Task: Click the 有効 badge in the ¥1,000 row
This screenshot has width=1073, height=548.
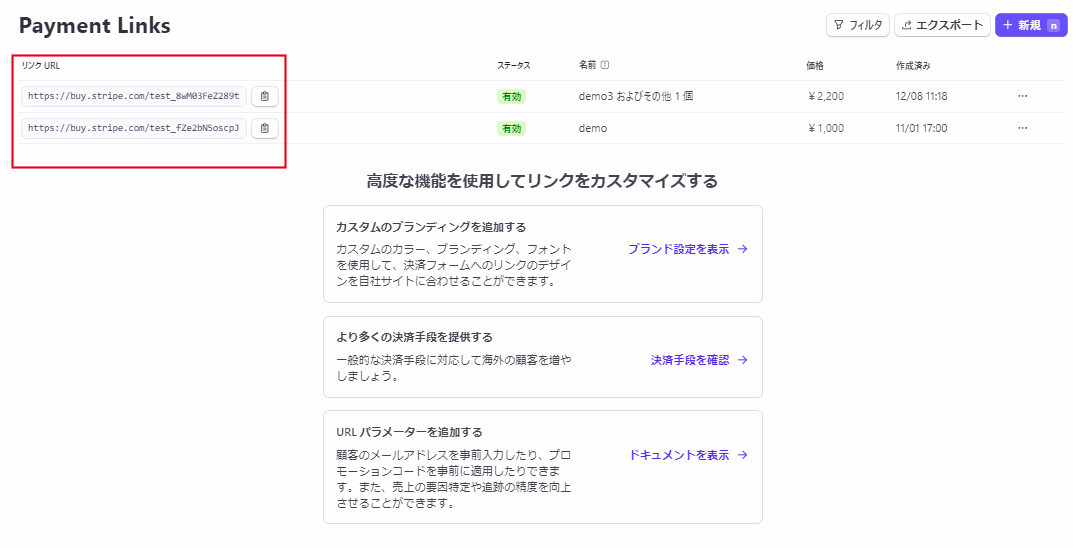Action: [511, 128]
